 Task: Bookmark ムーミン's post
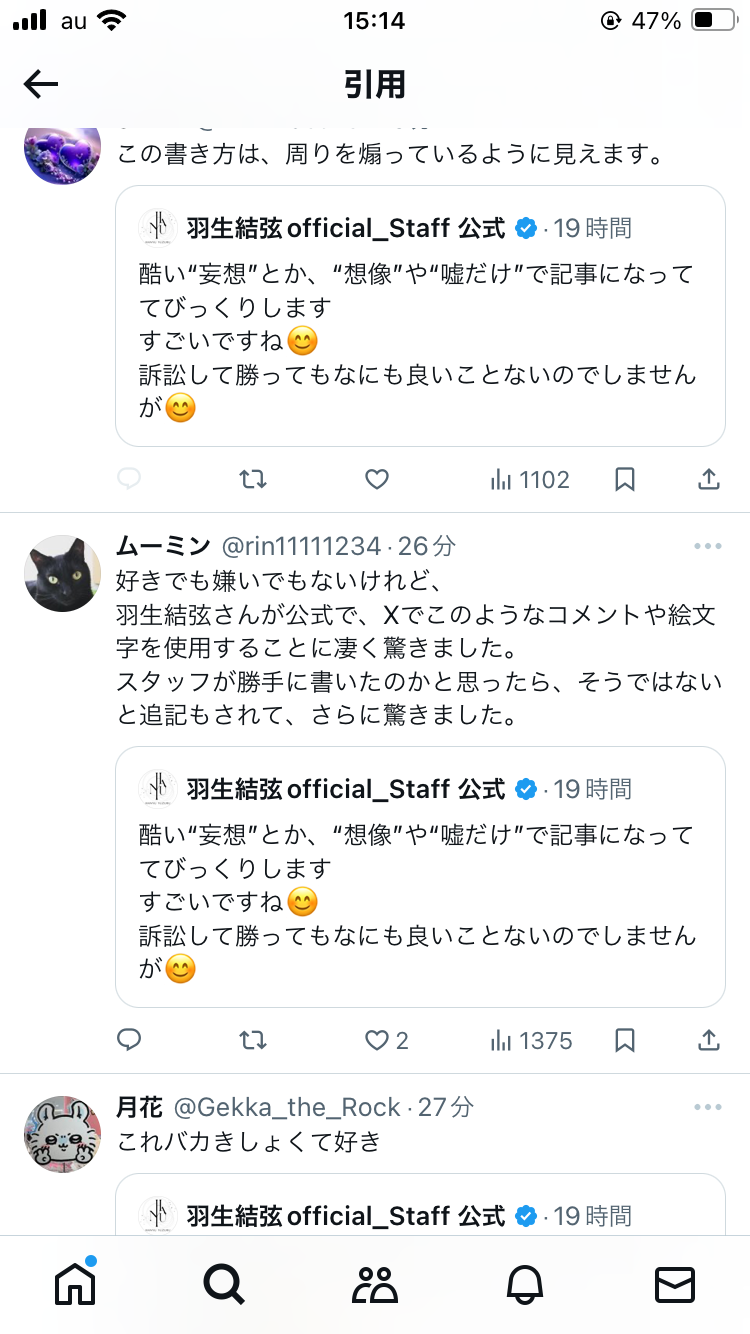pos(625,1041)
